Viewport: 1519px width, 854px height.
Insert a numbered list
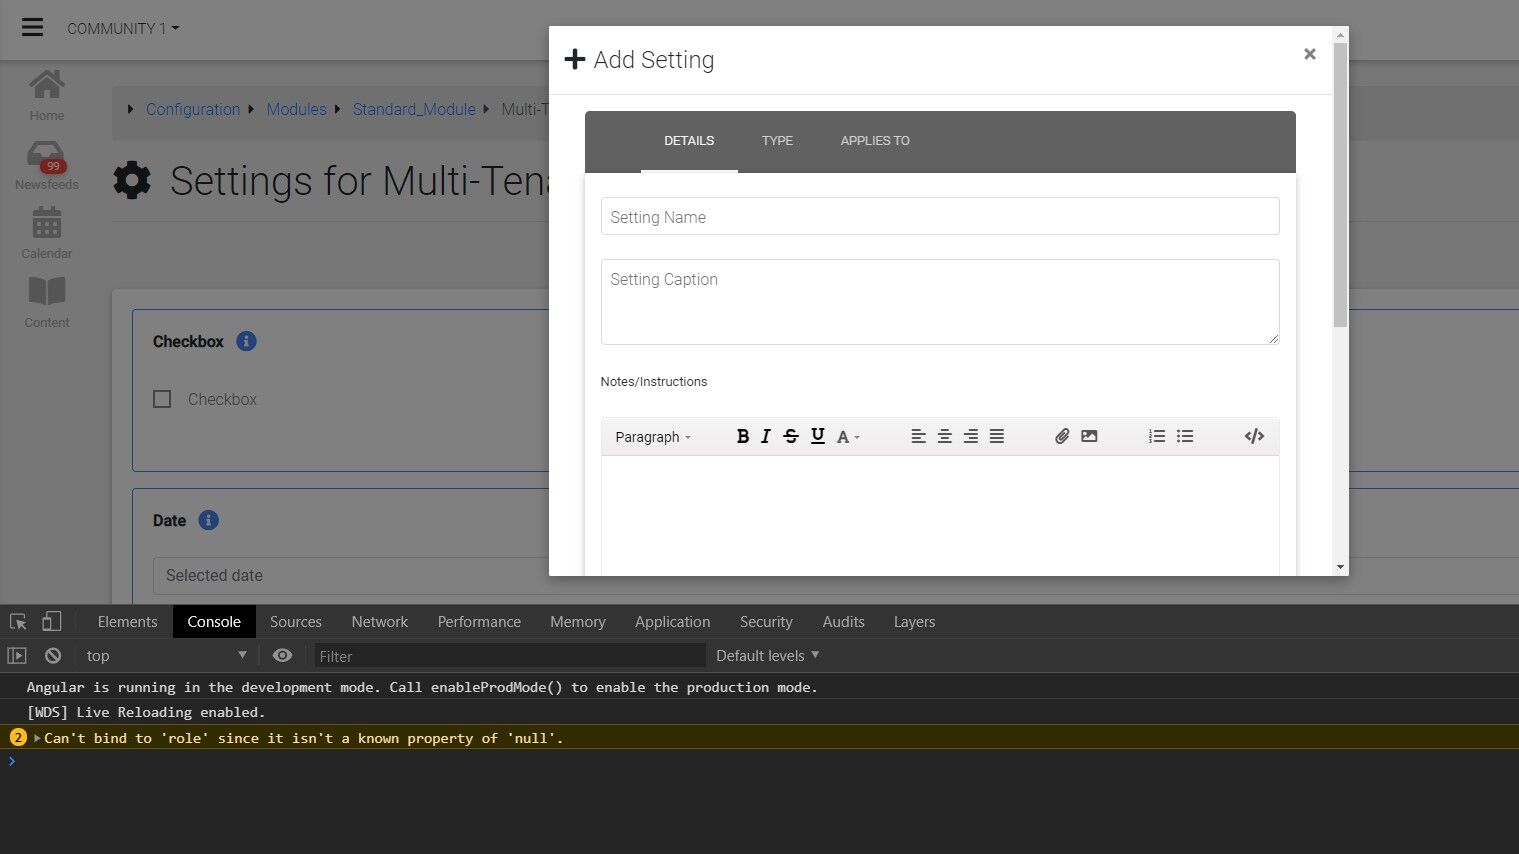click(1157, 436)
